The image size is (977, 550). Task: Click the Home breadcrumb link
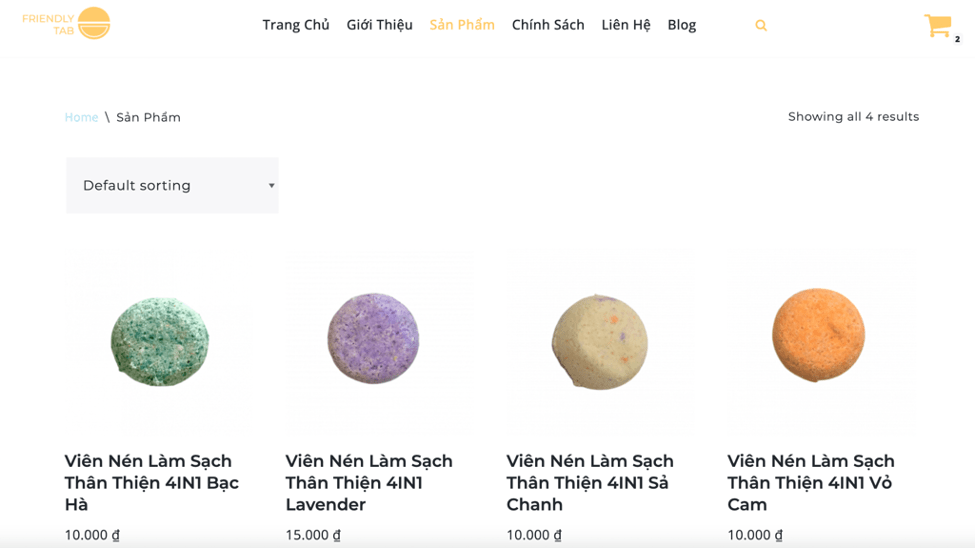(x=82, y=117)
